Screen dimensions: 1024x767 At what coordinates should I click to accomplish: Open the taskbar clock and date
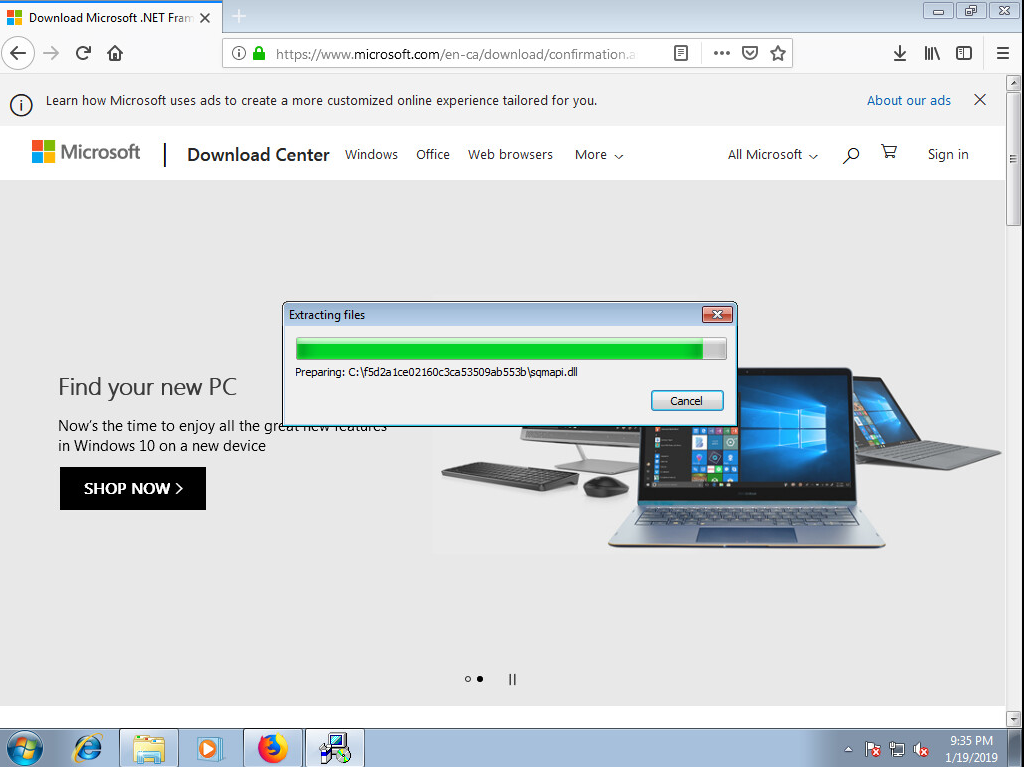point(971,749)
